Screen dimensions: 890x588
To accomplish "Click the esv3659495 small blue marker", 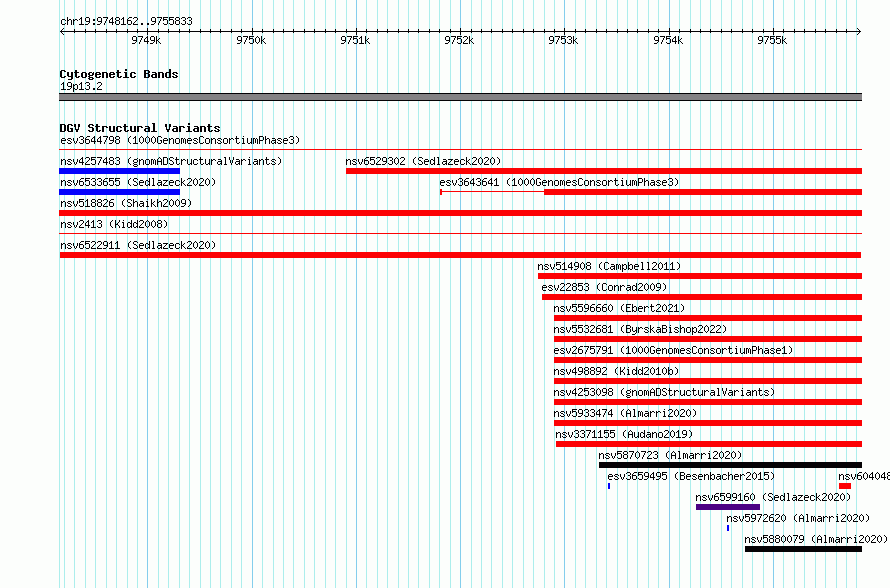I will 609,486.
